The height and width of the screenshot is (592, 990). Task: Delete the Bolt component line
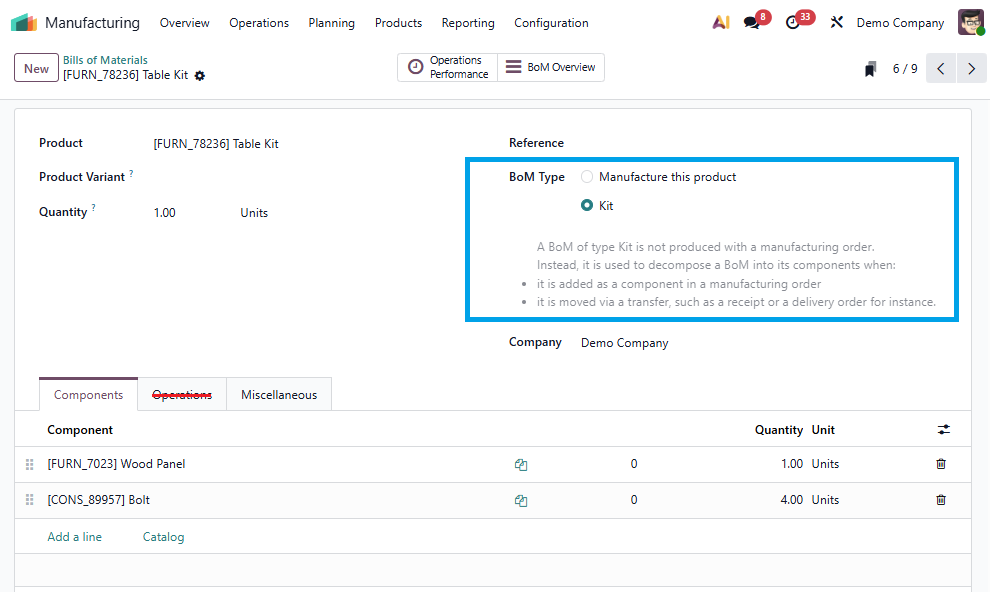pos(940,500)
